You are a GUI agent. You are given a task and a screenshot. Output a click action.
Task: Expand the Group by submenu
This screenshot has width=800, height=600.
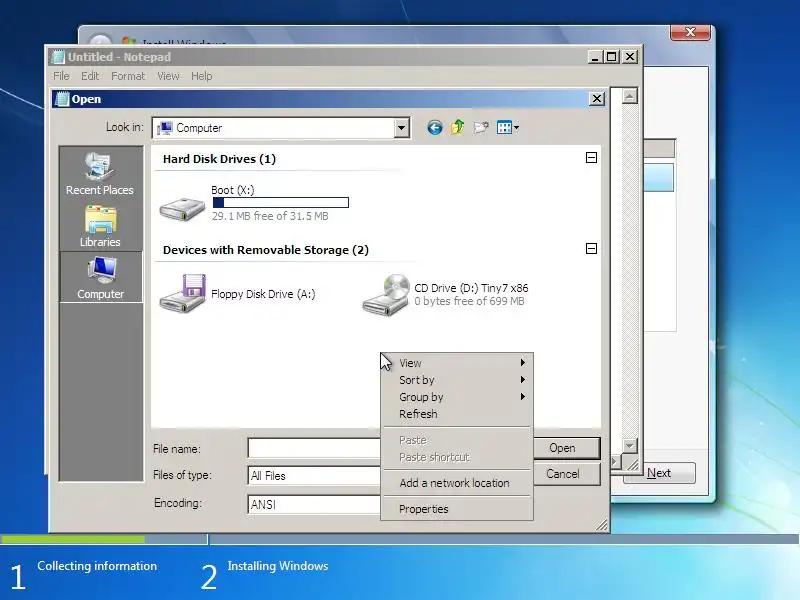[457, 397]
